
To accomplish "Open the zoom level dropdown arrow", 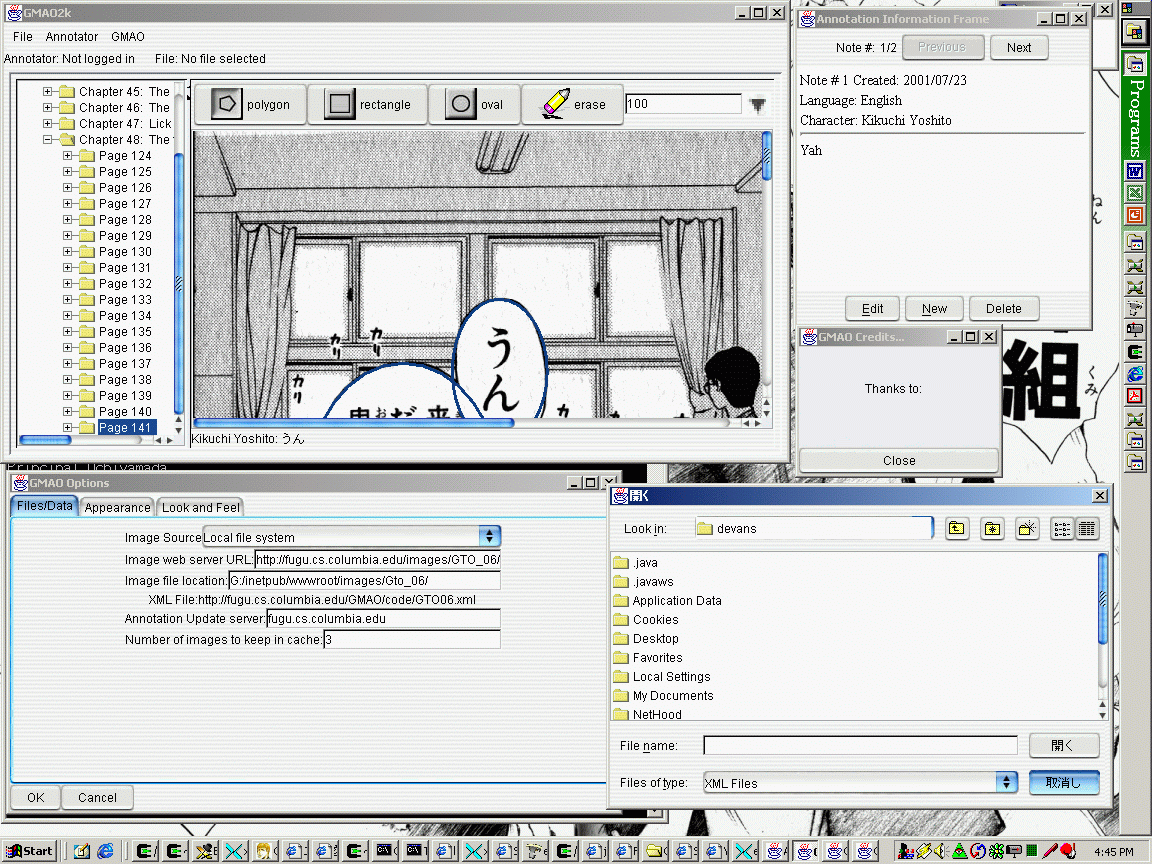I will tap(757, 104).
